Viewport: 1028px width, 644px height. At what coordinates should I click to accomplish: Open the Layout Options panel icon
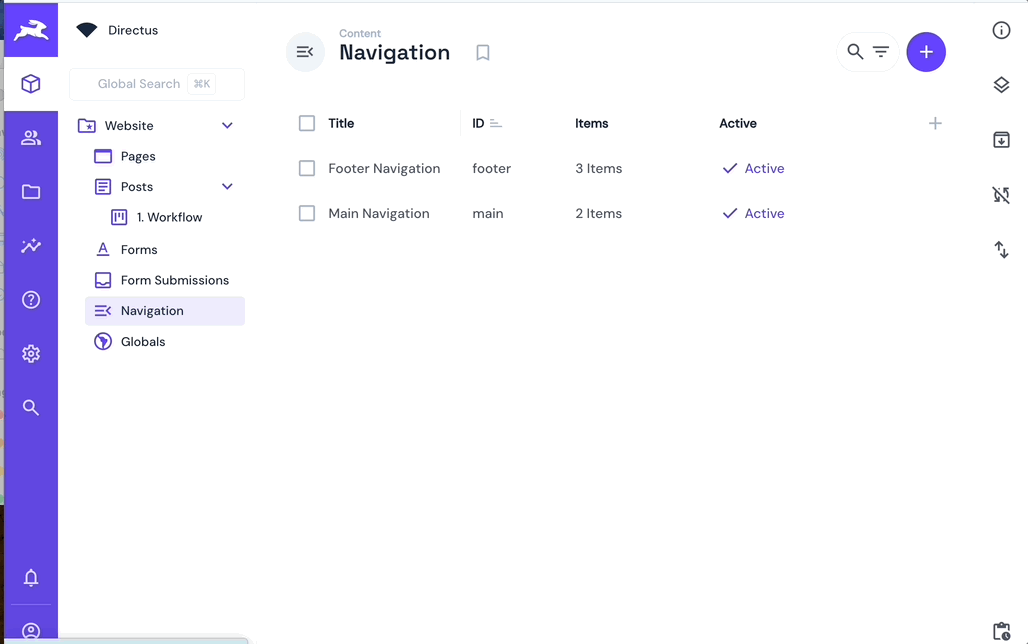click(1001, 84)
